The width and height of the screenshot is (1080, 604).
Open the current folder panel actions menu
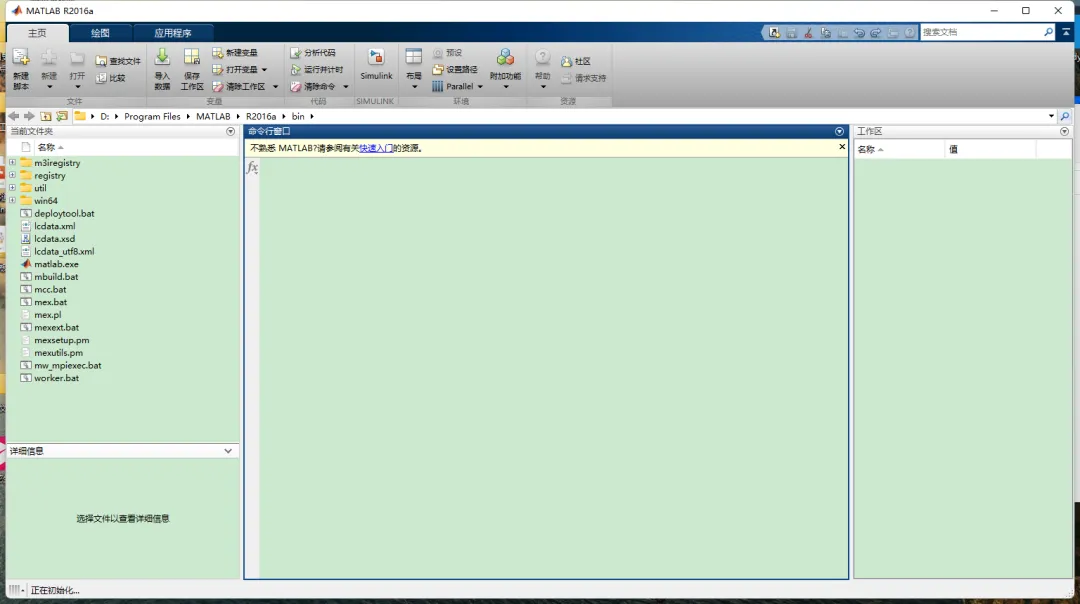[231, 132]
